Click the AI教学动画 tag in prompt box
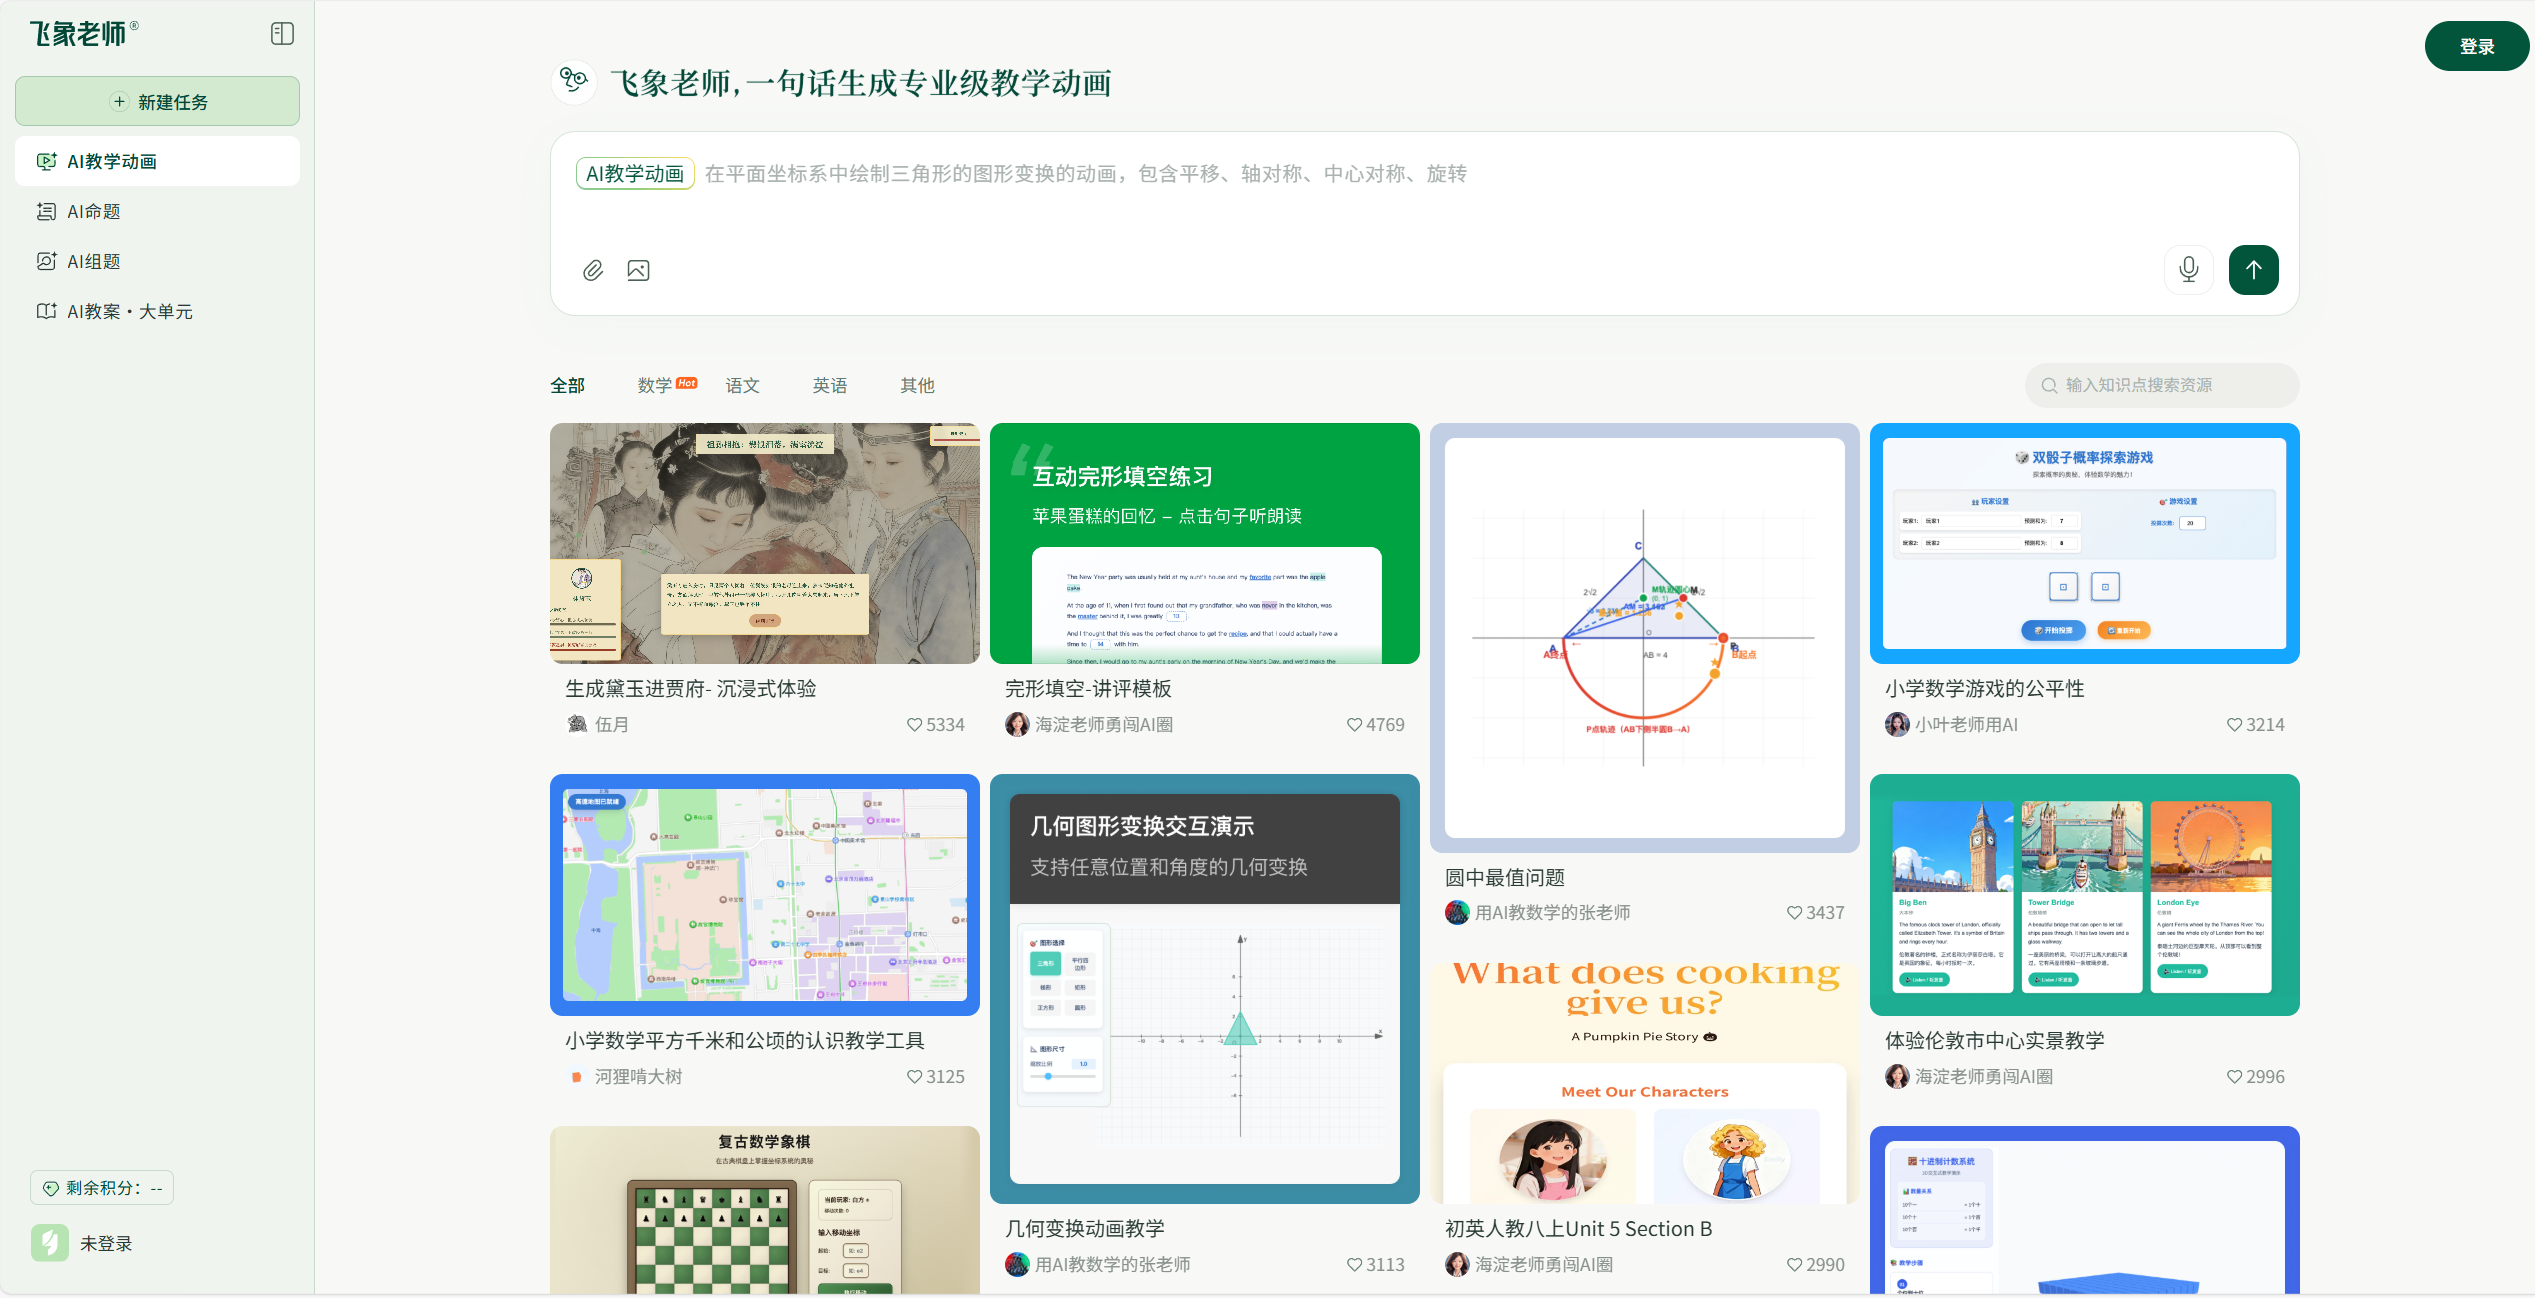This screenshot has height=1298, width=2535. point(635,174)
